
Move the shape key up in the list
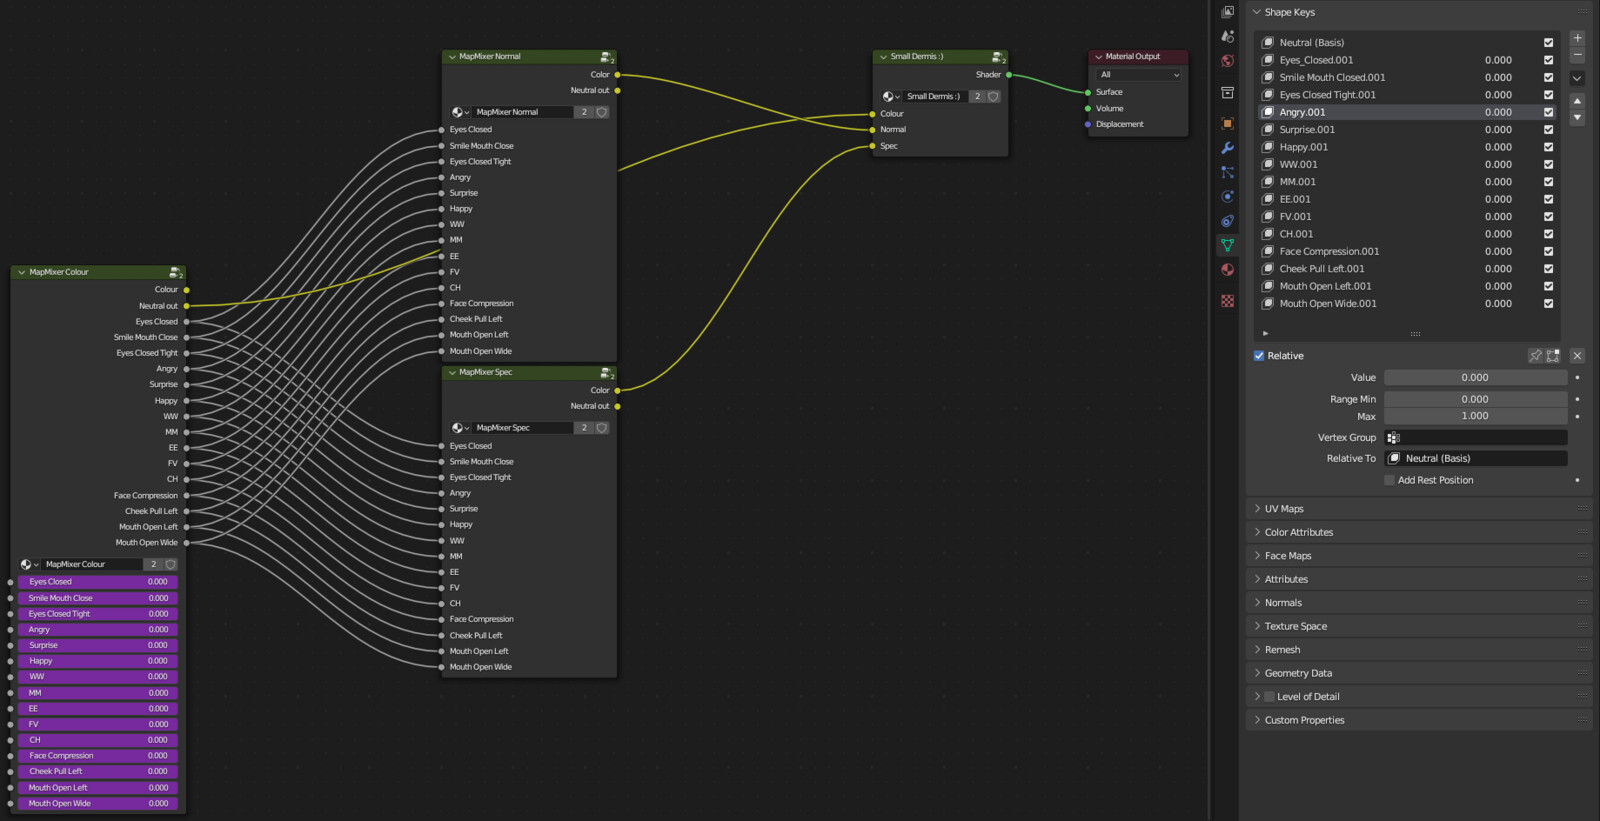(1577, 101)
